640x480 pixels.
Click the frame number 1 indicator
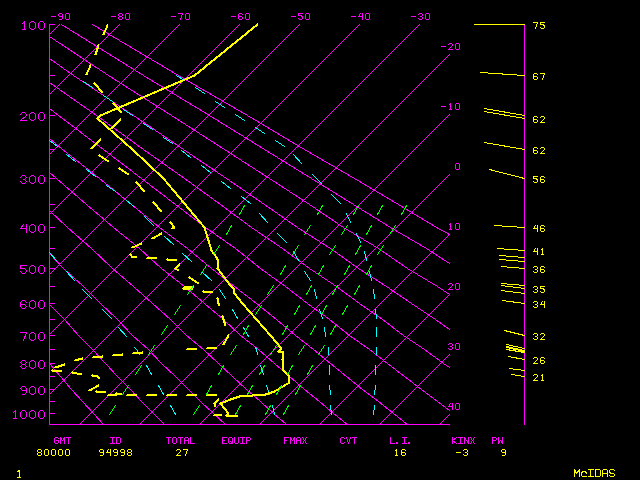click(x=18, y=472)
